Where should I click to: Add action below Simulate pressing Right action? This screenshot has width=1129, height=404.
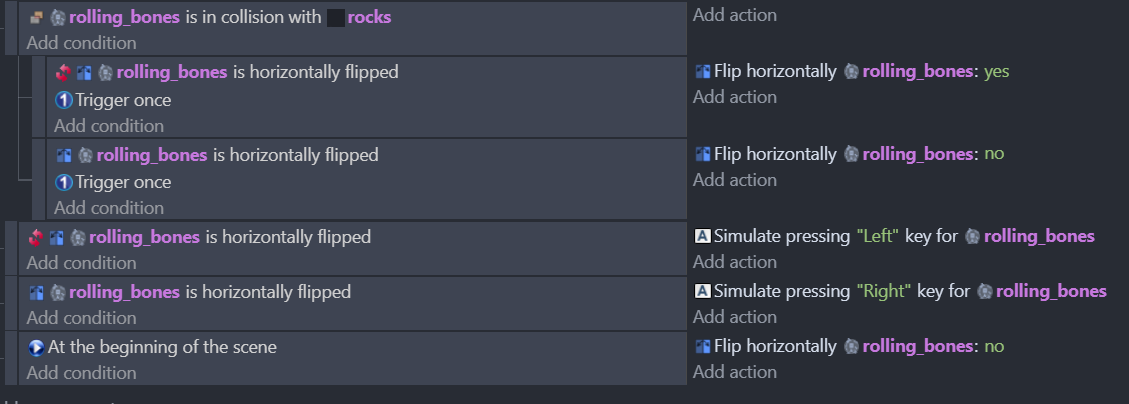(735, 317)
